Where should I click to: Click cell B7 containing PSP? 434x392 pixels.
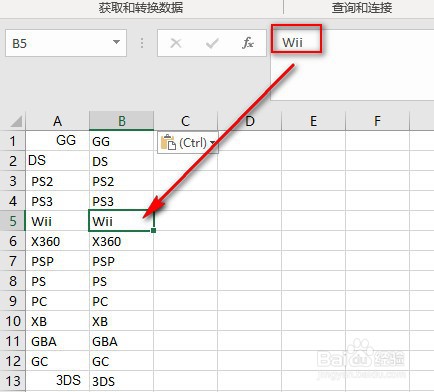[x=122, y=261]
